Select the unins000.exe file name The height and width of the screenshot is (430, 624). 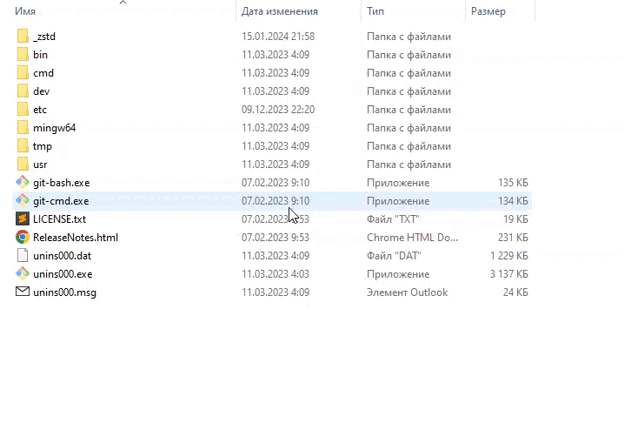62,274
